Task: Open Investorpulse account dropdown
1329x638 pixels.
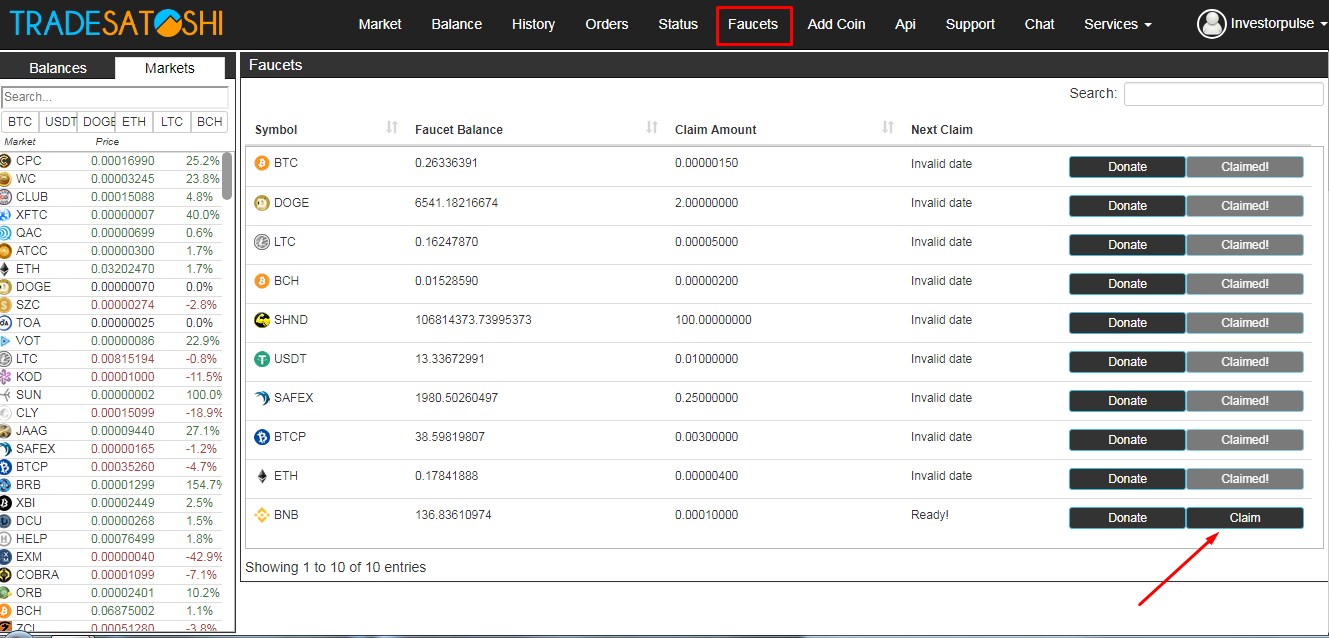Action: point(1279,24)
